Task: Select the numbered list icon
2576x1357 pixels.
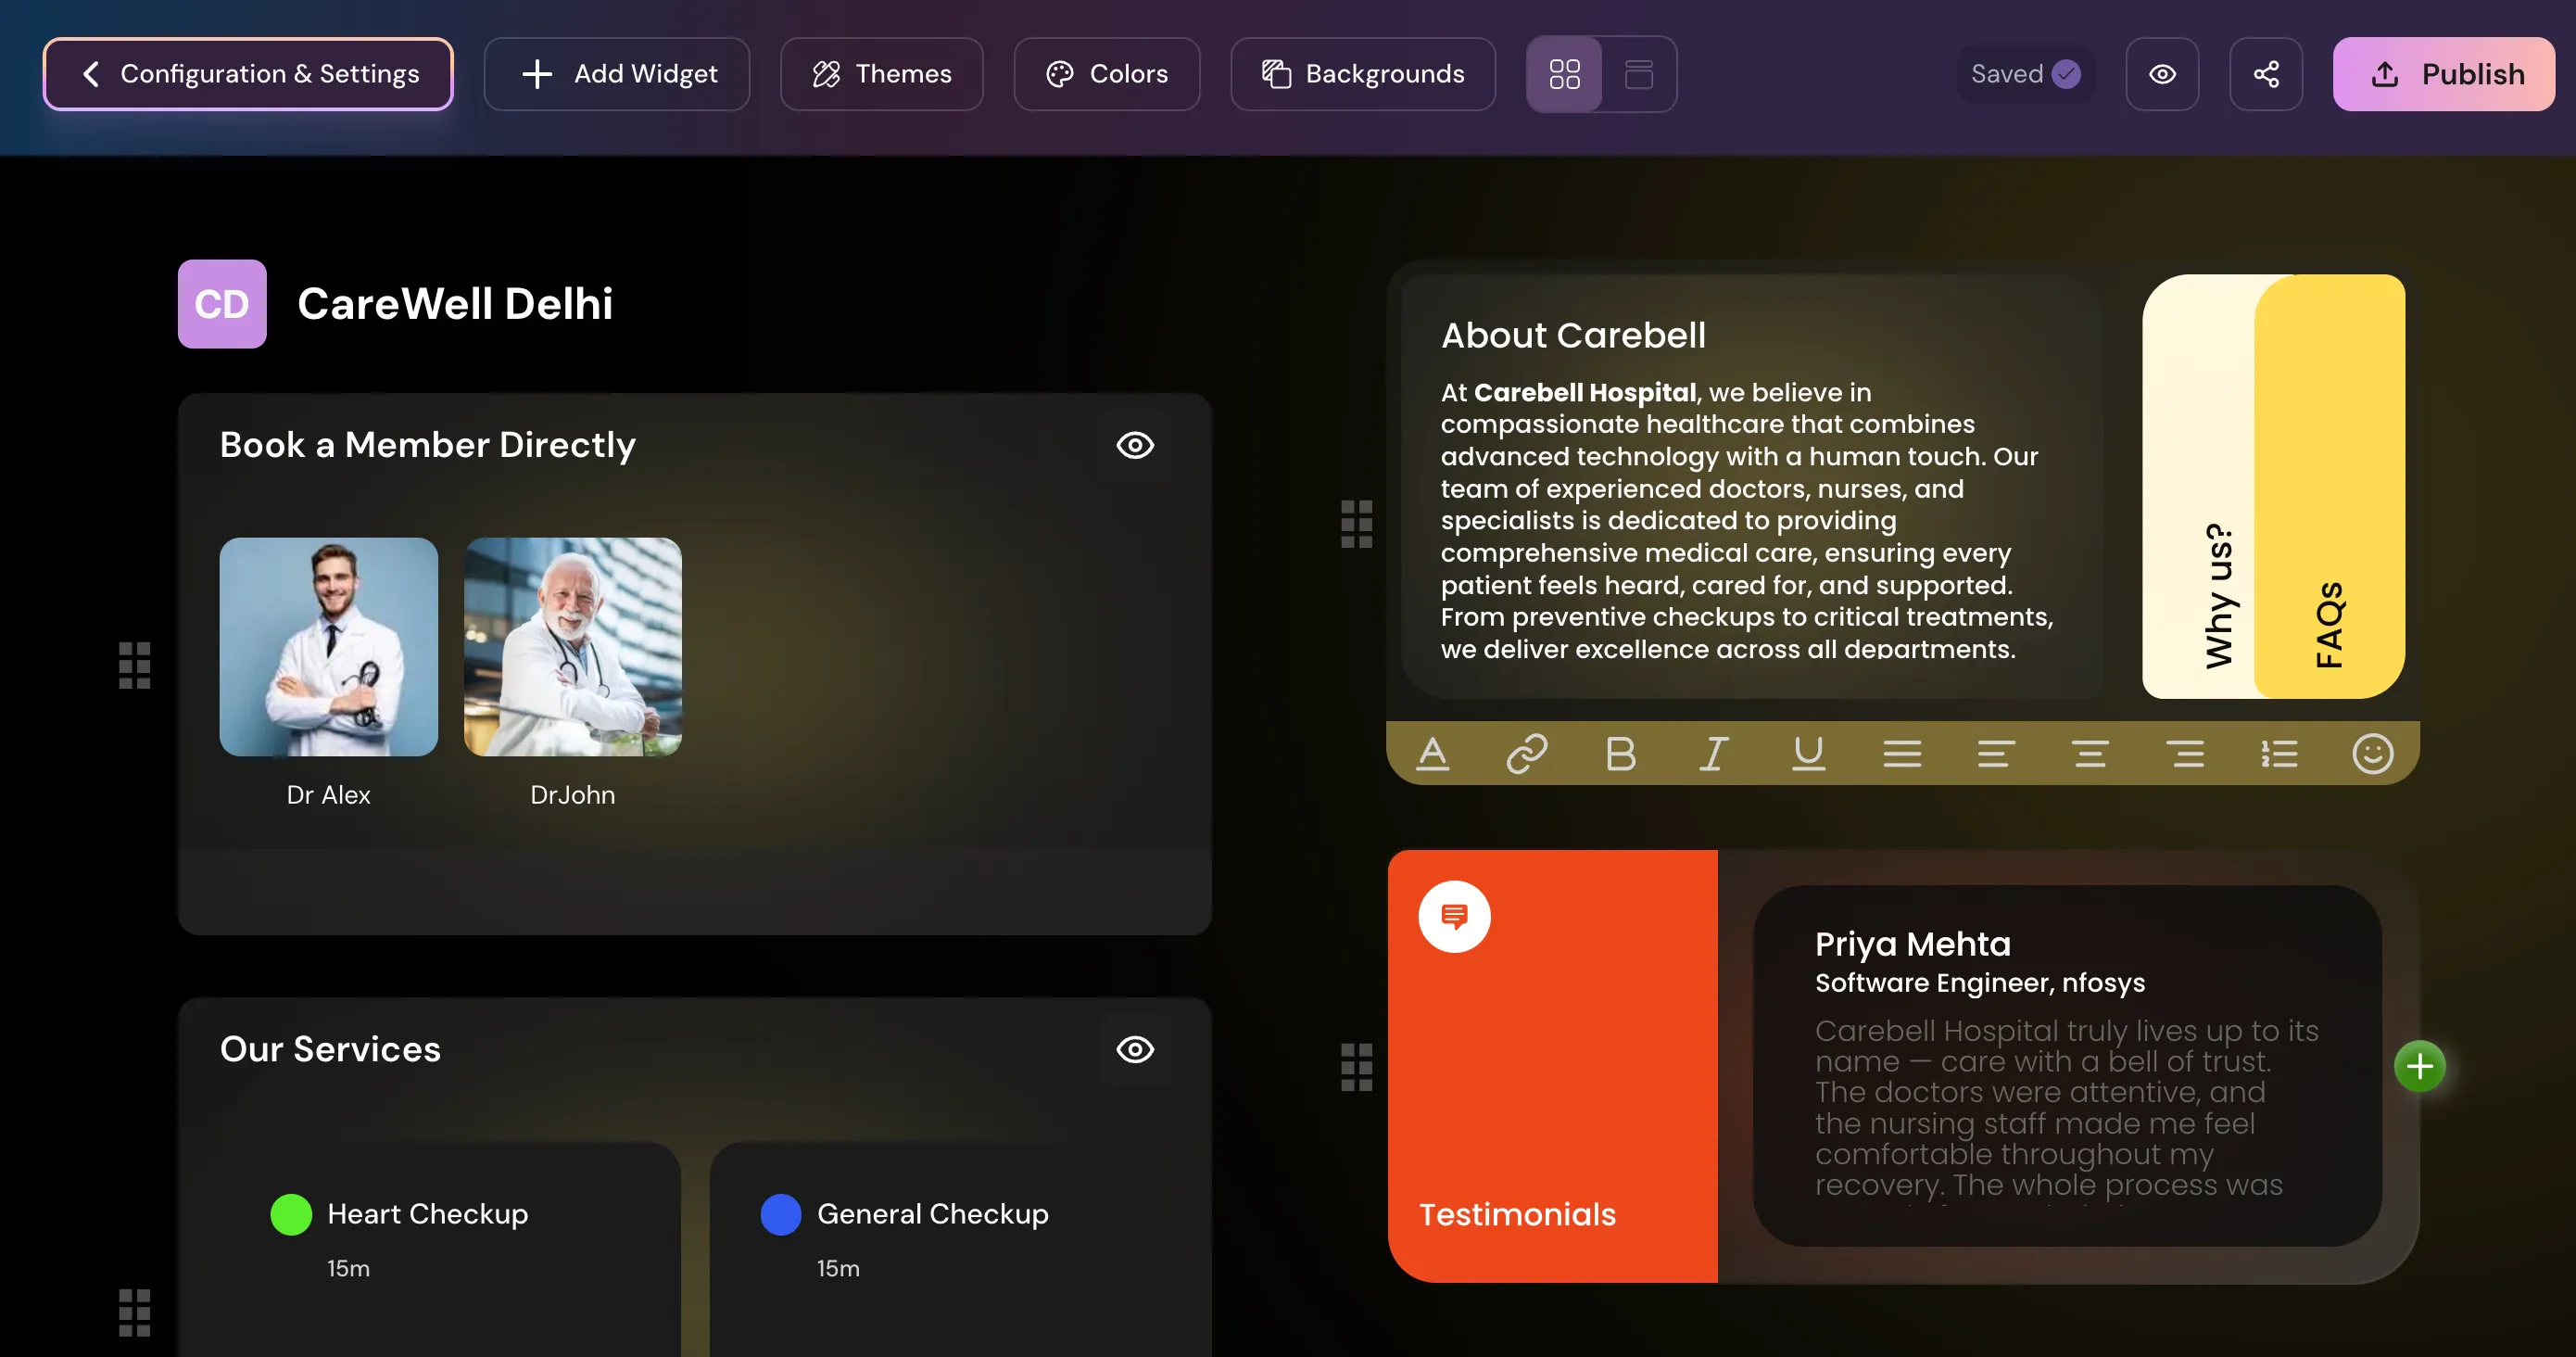Action: click(x=2279, y=753)
